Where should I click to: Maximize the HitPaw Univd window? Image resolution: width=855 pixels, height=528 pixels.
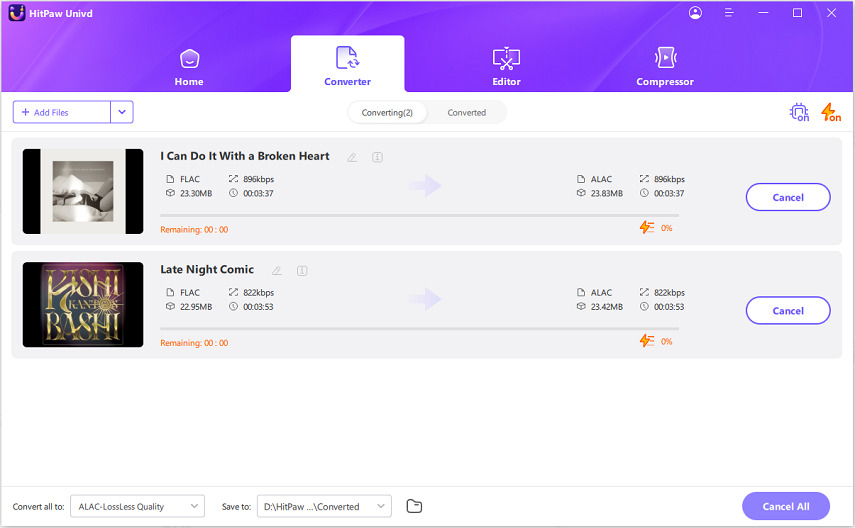797,13
